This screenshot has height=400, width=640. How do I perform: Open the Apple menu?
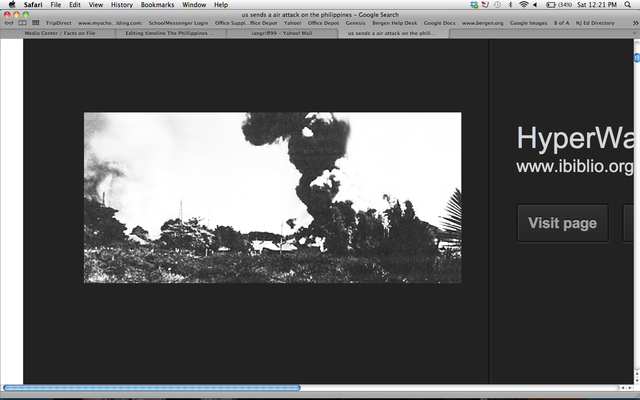point(12,4)
